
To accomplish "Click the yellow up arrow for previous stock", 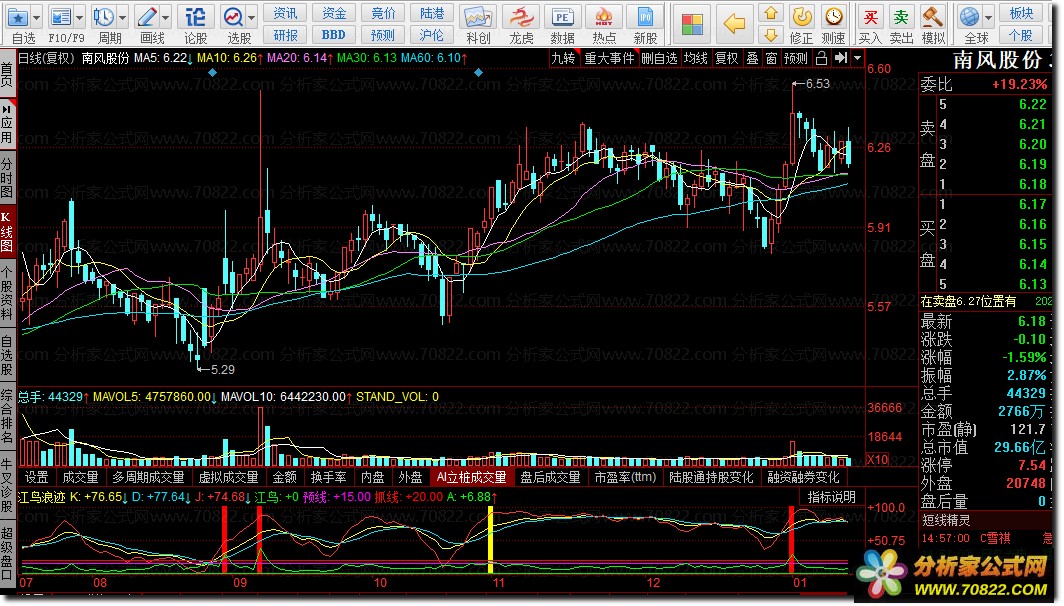I will pos(770,13).
